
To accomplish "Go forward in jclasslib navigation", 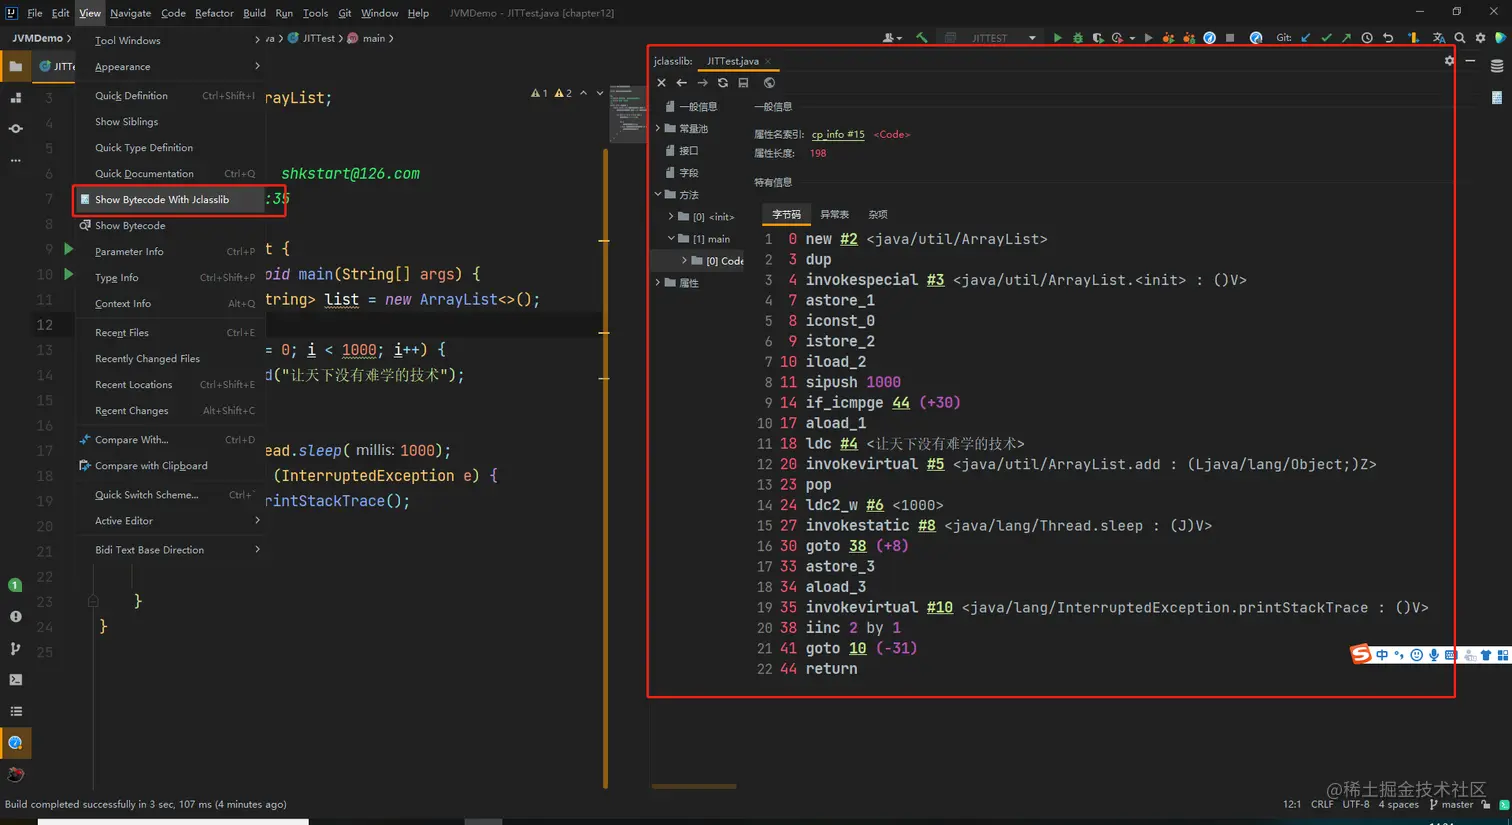I will pyautogui.click(x=702, y=83).
